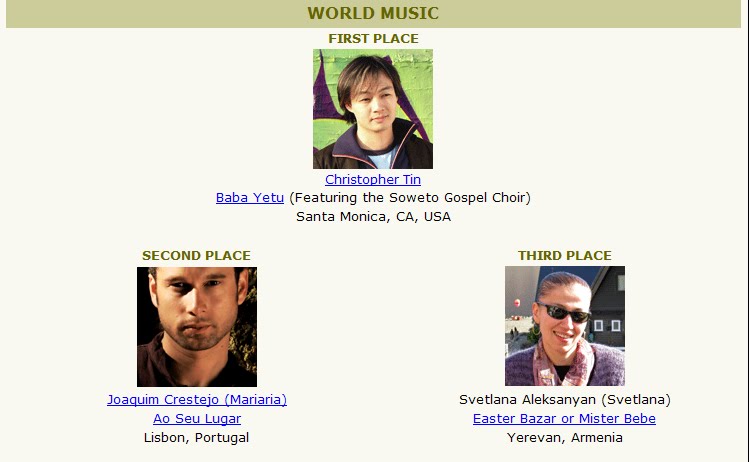The width and height of the screenshot is (749, 462).
Task: Open Easter Bazar or Mister Bebe link
Action: [564, 419]
